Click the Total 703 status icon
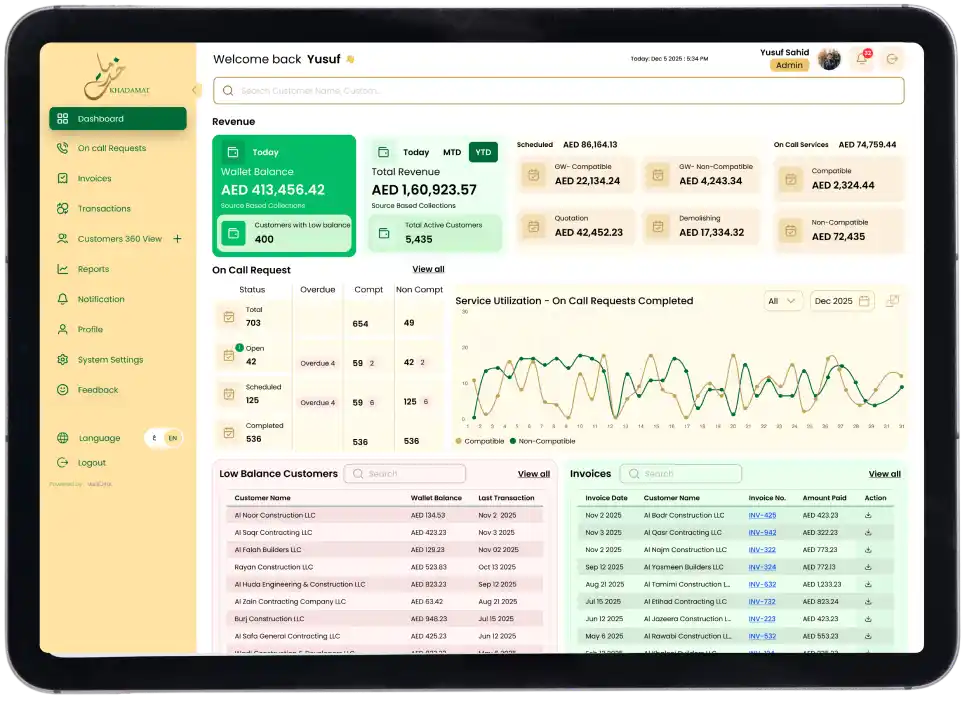967x702 pixels. (229, 317)
